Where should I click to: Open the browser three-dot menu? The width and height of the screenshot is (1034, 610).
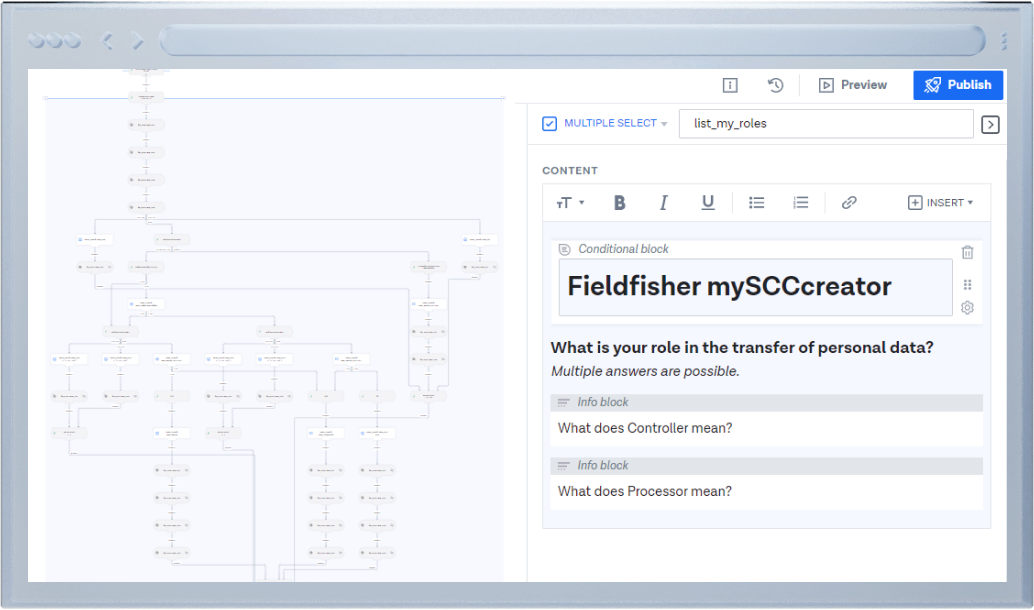click(x=1004, y=41)
